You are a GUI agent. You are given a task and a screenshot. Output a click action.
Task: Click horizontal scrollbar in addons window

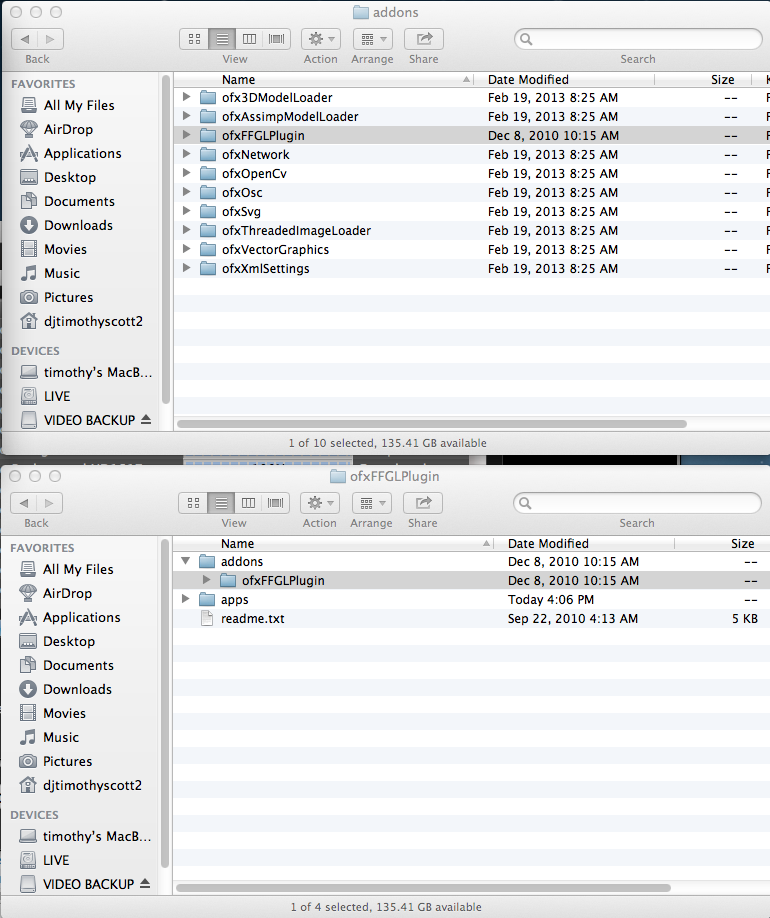pyautogui.click(x=470, y=424)
